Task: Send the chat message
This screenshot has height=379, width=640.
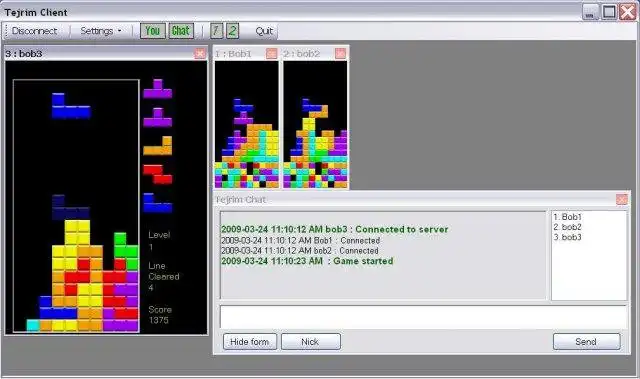Action: pyautogui.click(x=587, y=341)
